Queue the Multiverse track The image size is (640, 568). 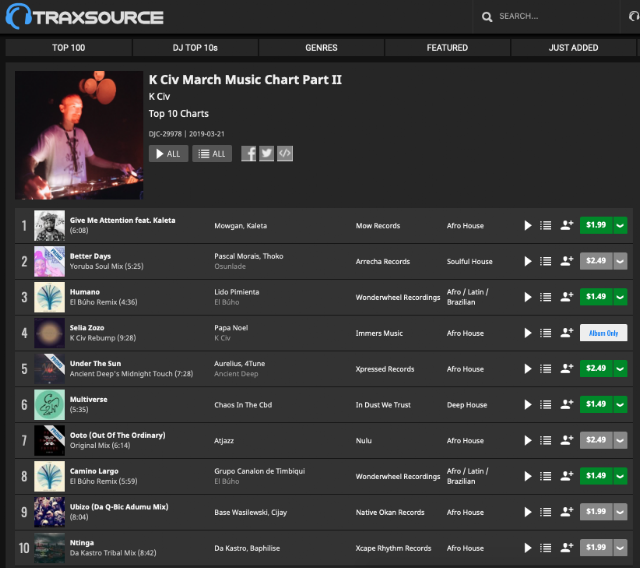tap(546, 405)
